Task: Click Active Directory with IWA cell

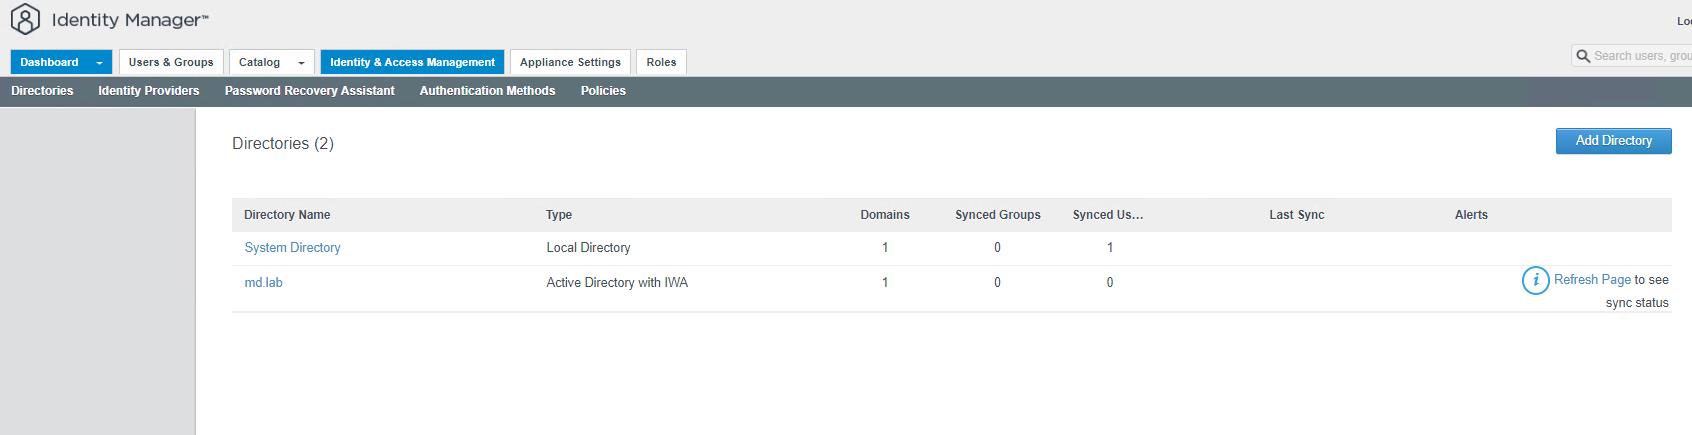Action: (x=617, y=283)
